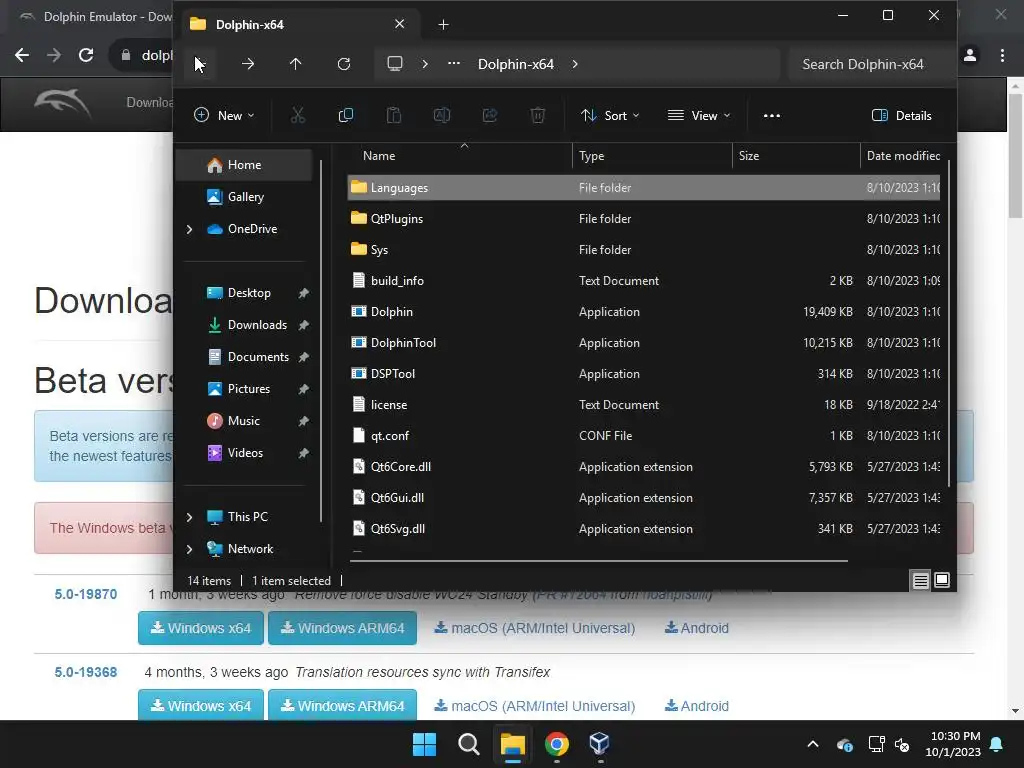The height and width of the screenshot is (768, 1024).
Task: Sort by the Name column header
Action: pyautogui.click(x=460, y=156)
